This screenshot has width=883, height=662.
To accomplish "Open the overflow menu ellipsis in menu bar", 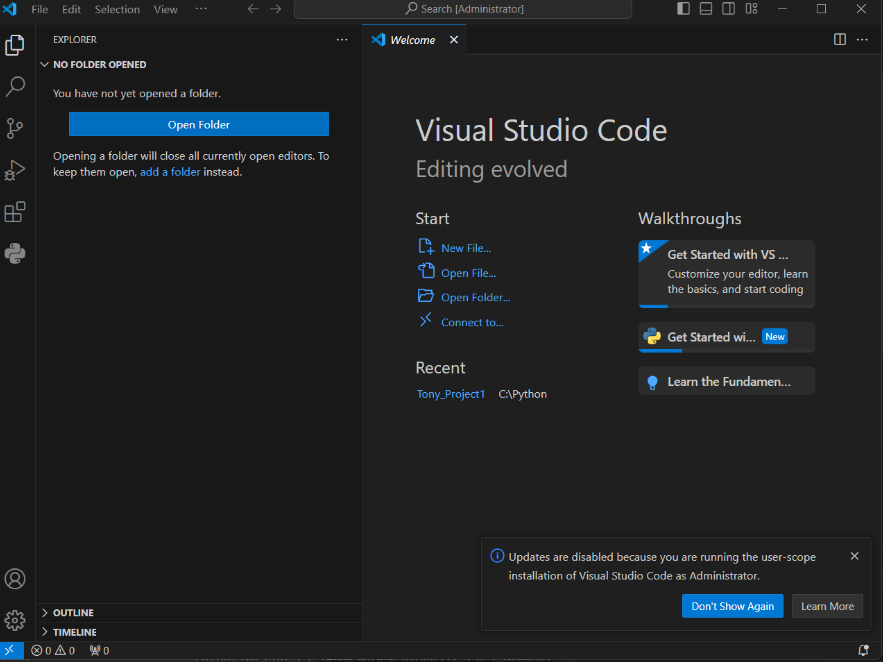I will pyautogui.click(x=201, y=9).
